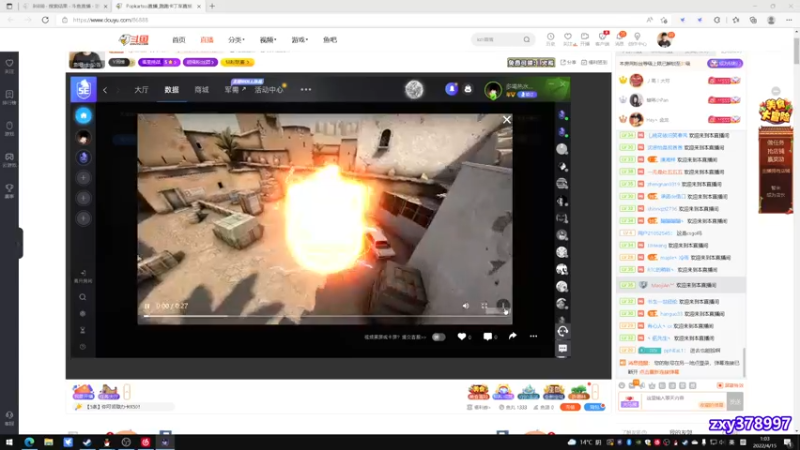This screenshot has width=800, height=450.
Task: Toggle the switch below the video
Action: (x=438, y=337)
